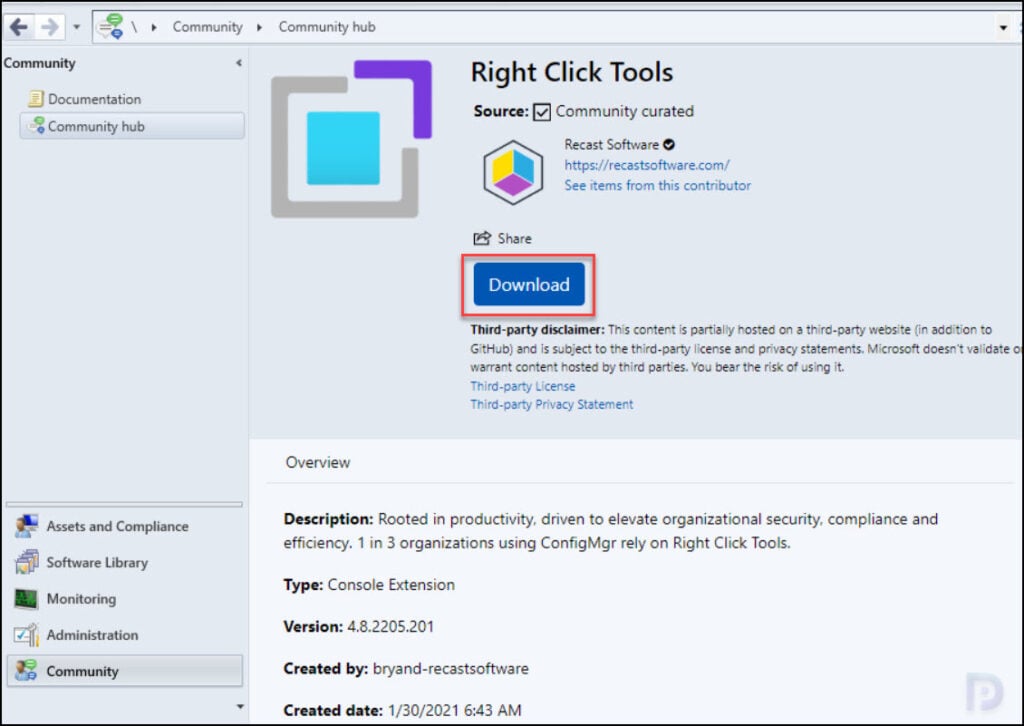1024x726 pixels.
Task: Expand the workspace overflow arrow at the bottom
Action: tap(240, 706)
